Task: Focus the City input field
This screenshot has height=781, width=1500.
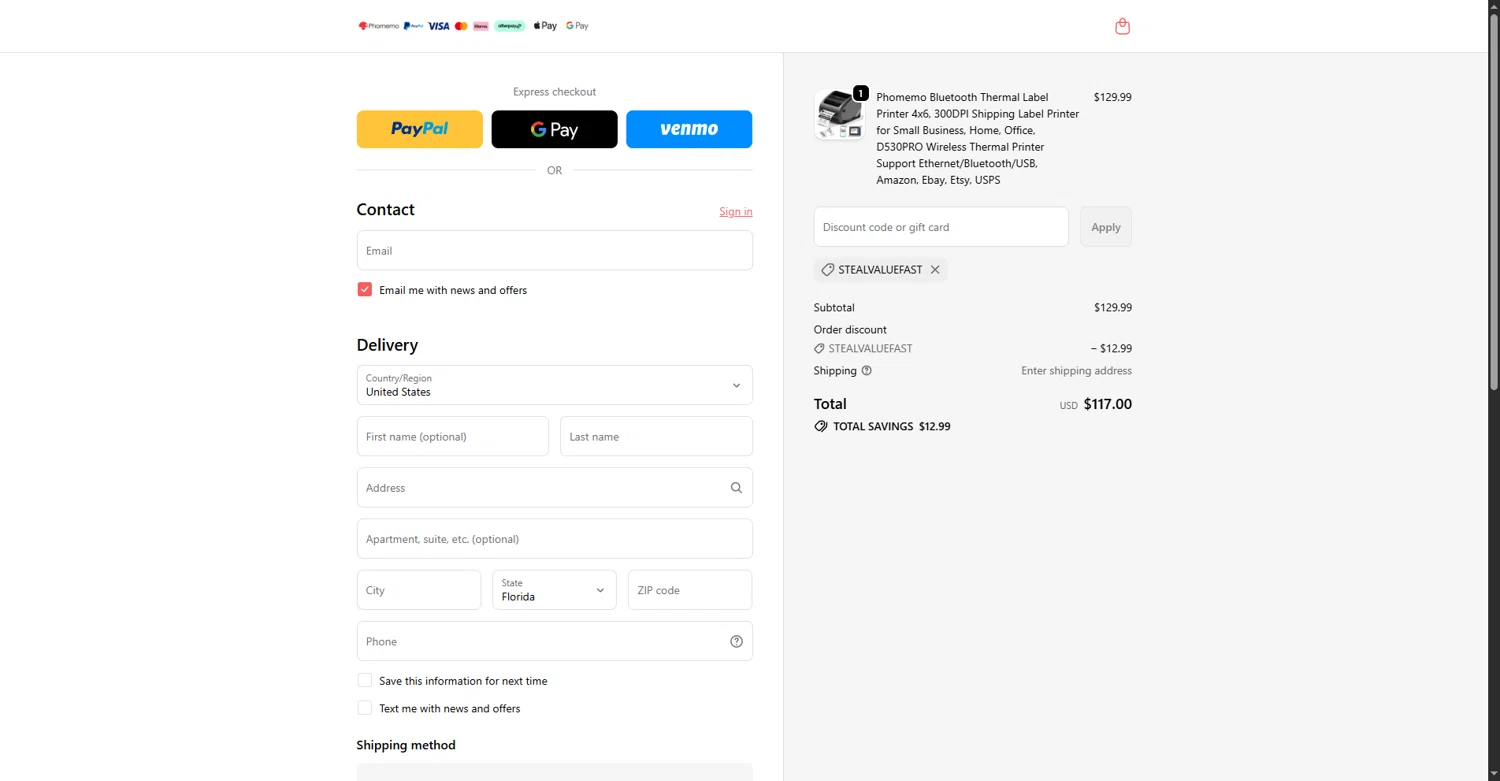Action: point(419,590)
